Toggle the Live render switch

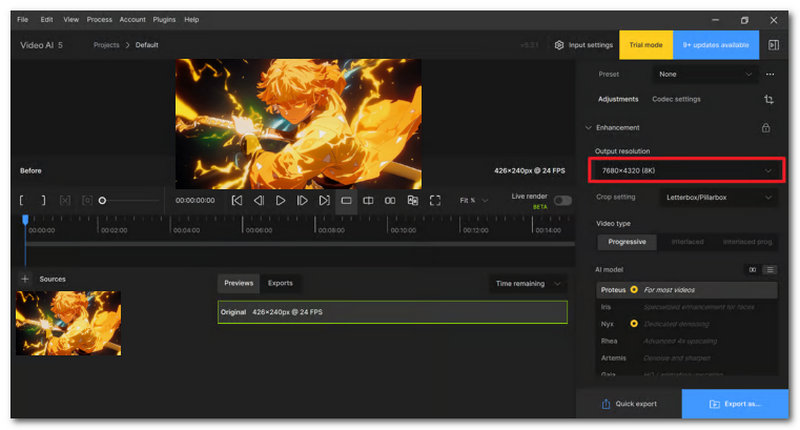[563, 201]
